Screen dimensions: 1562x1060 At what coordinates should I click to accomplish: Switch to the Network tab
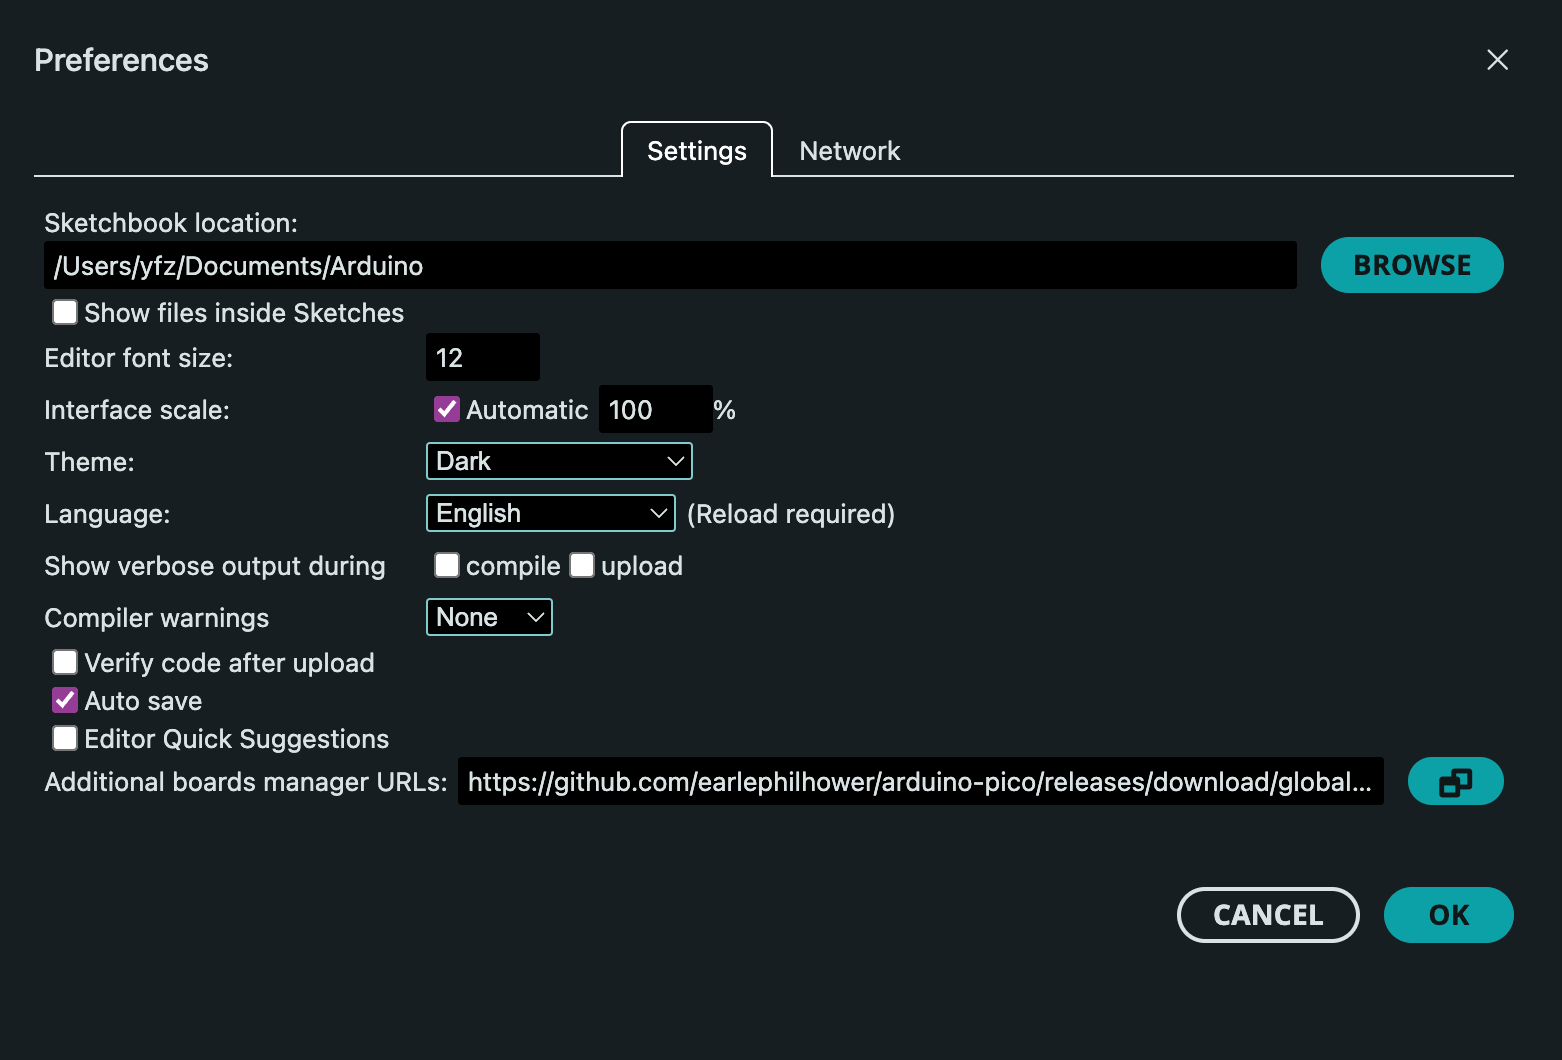click(849, 151)
